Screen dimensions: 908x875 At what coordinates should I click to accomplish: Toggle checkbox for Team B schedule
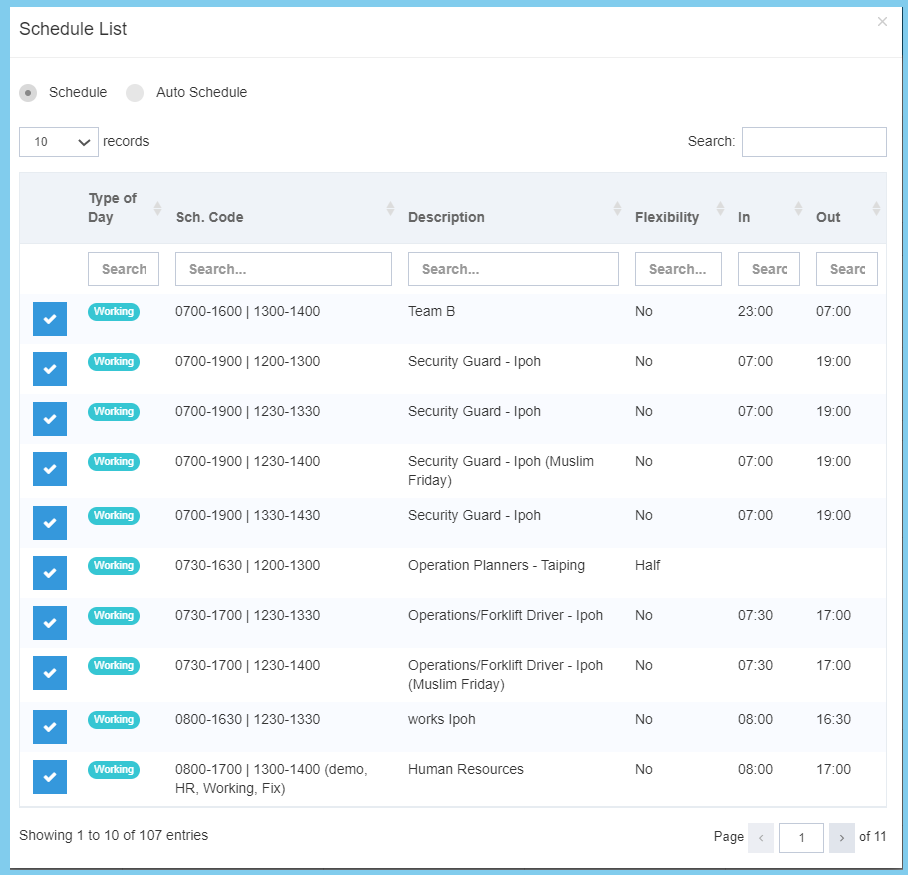(50, 319)
